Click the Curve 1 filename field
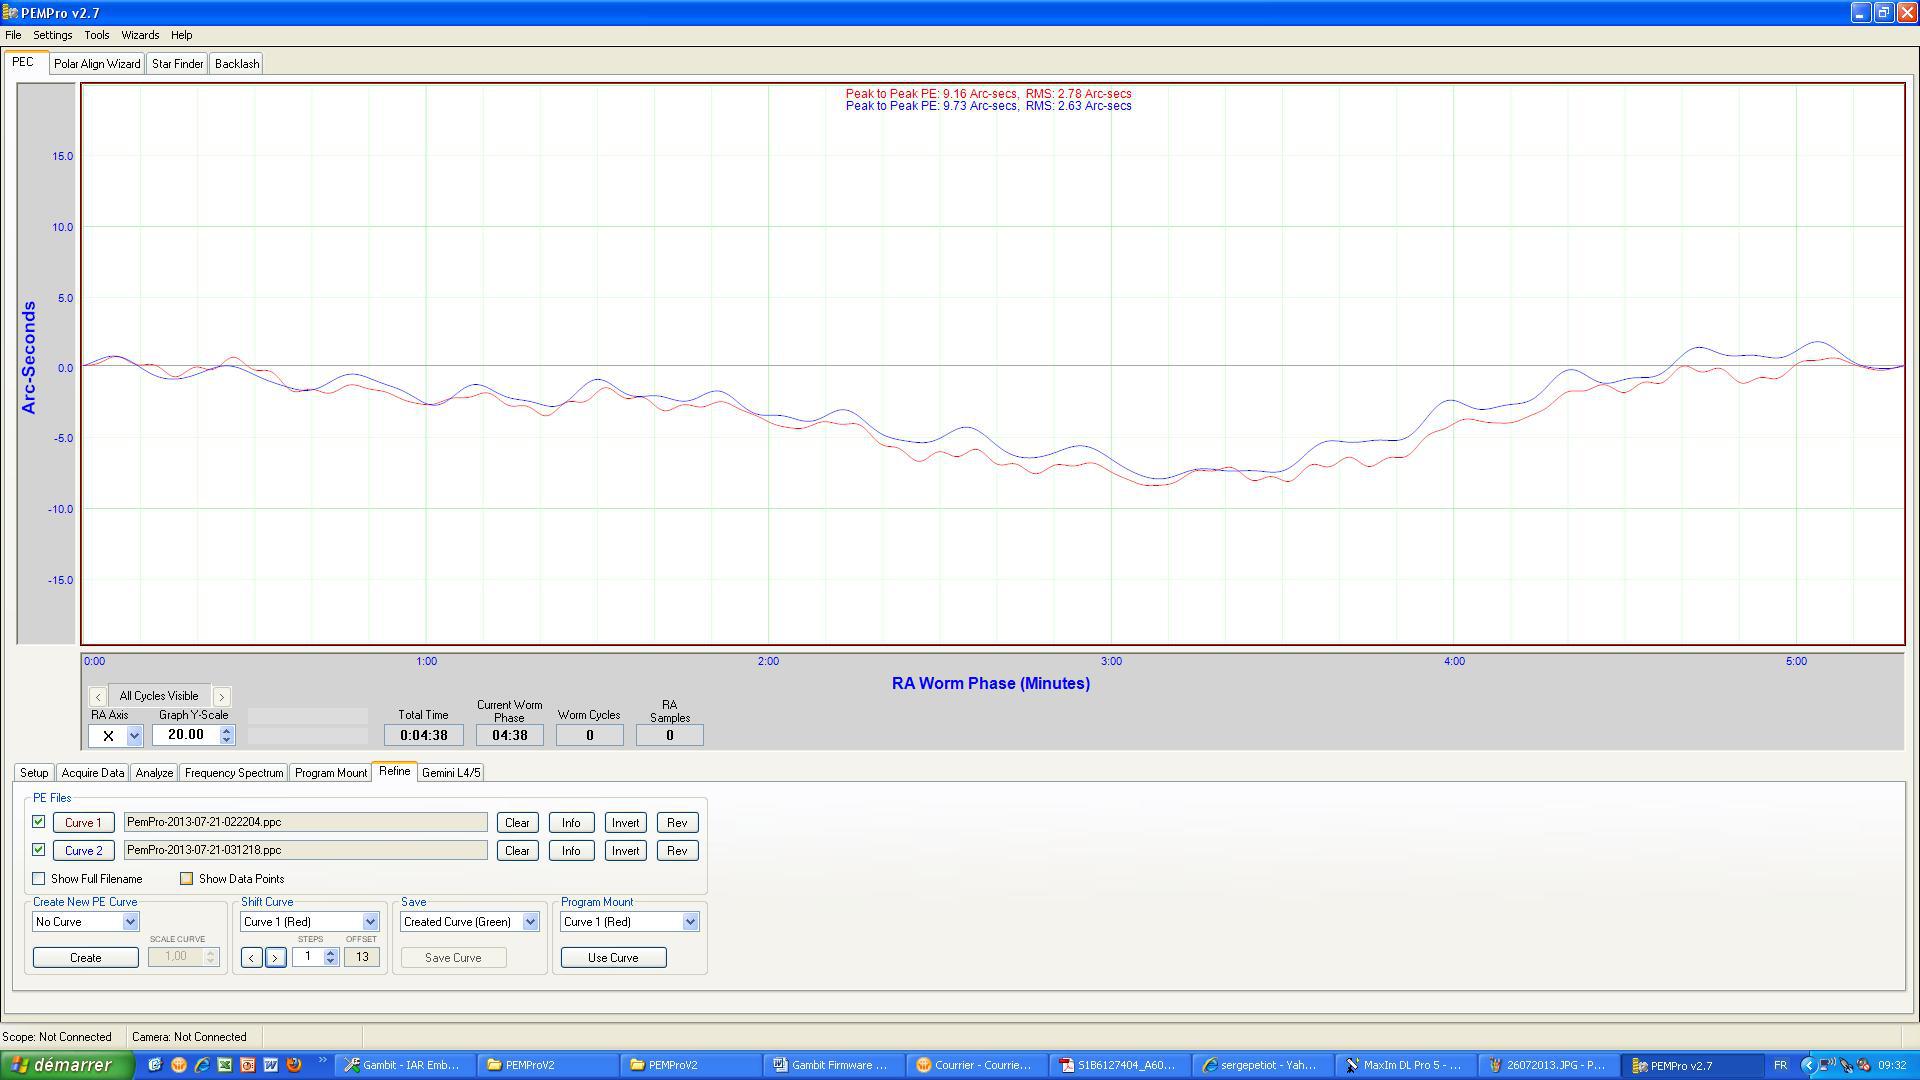Screen dimensions: 1920x1080 (305, 822)
